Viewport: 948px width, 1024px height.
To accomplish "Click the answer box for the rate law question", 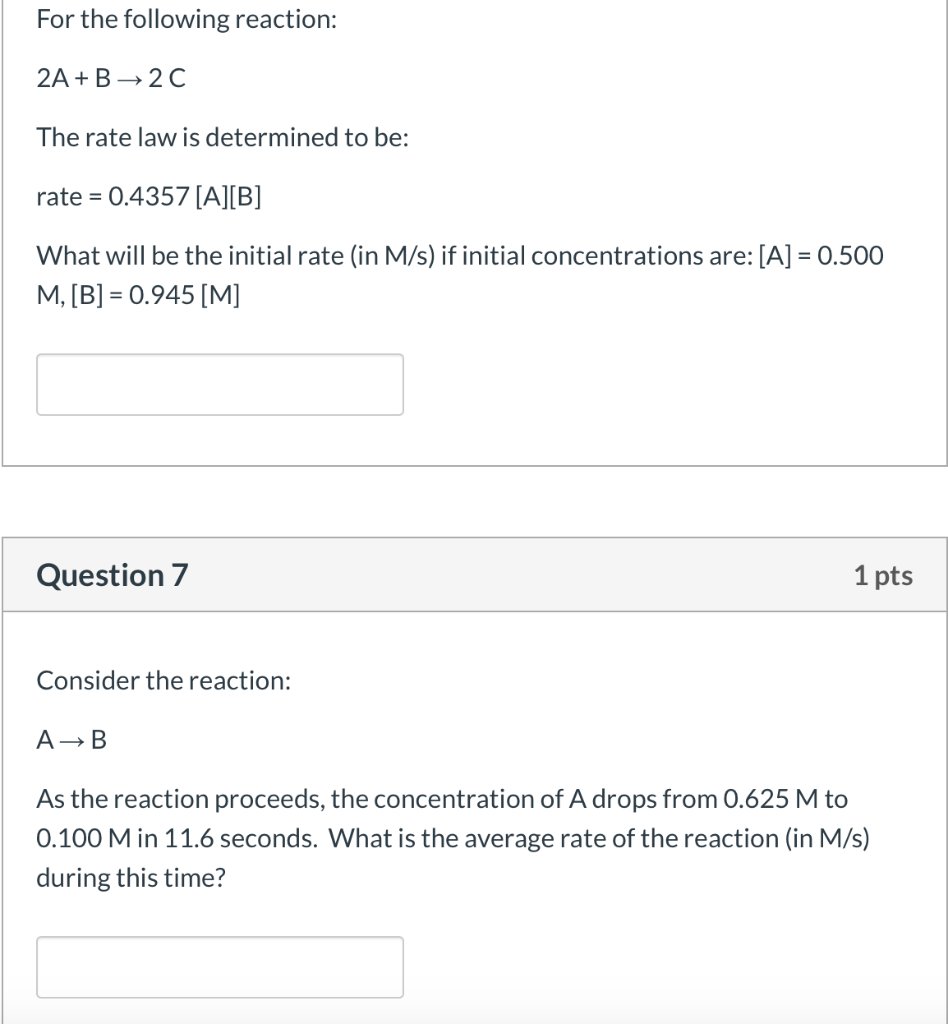I will (x=219, y=384).
